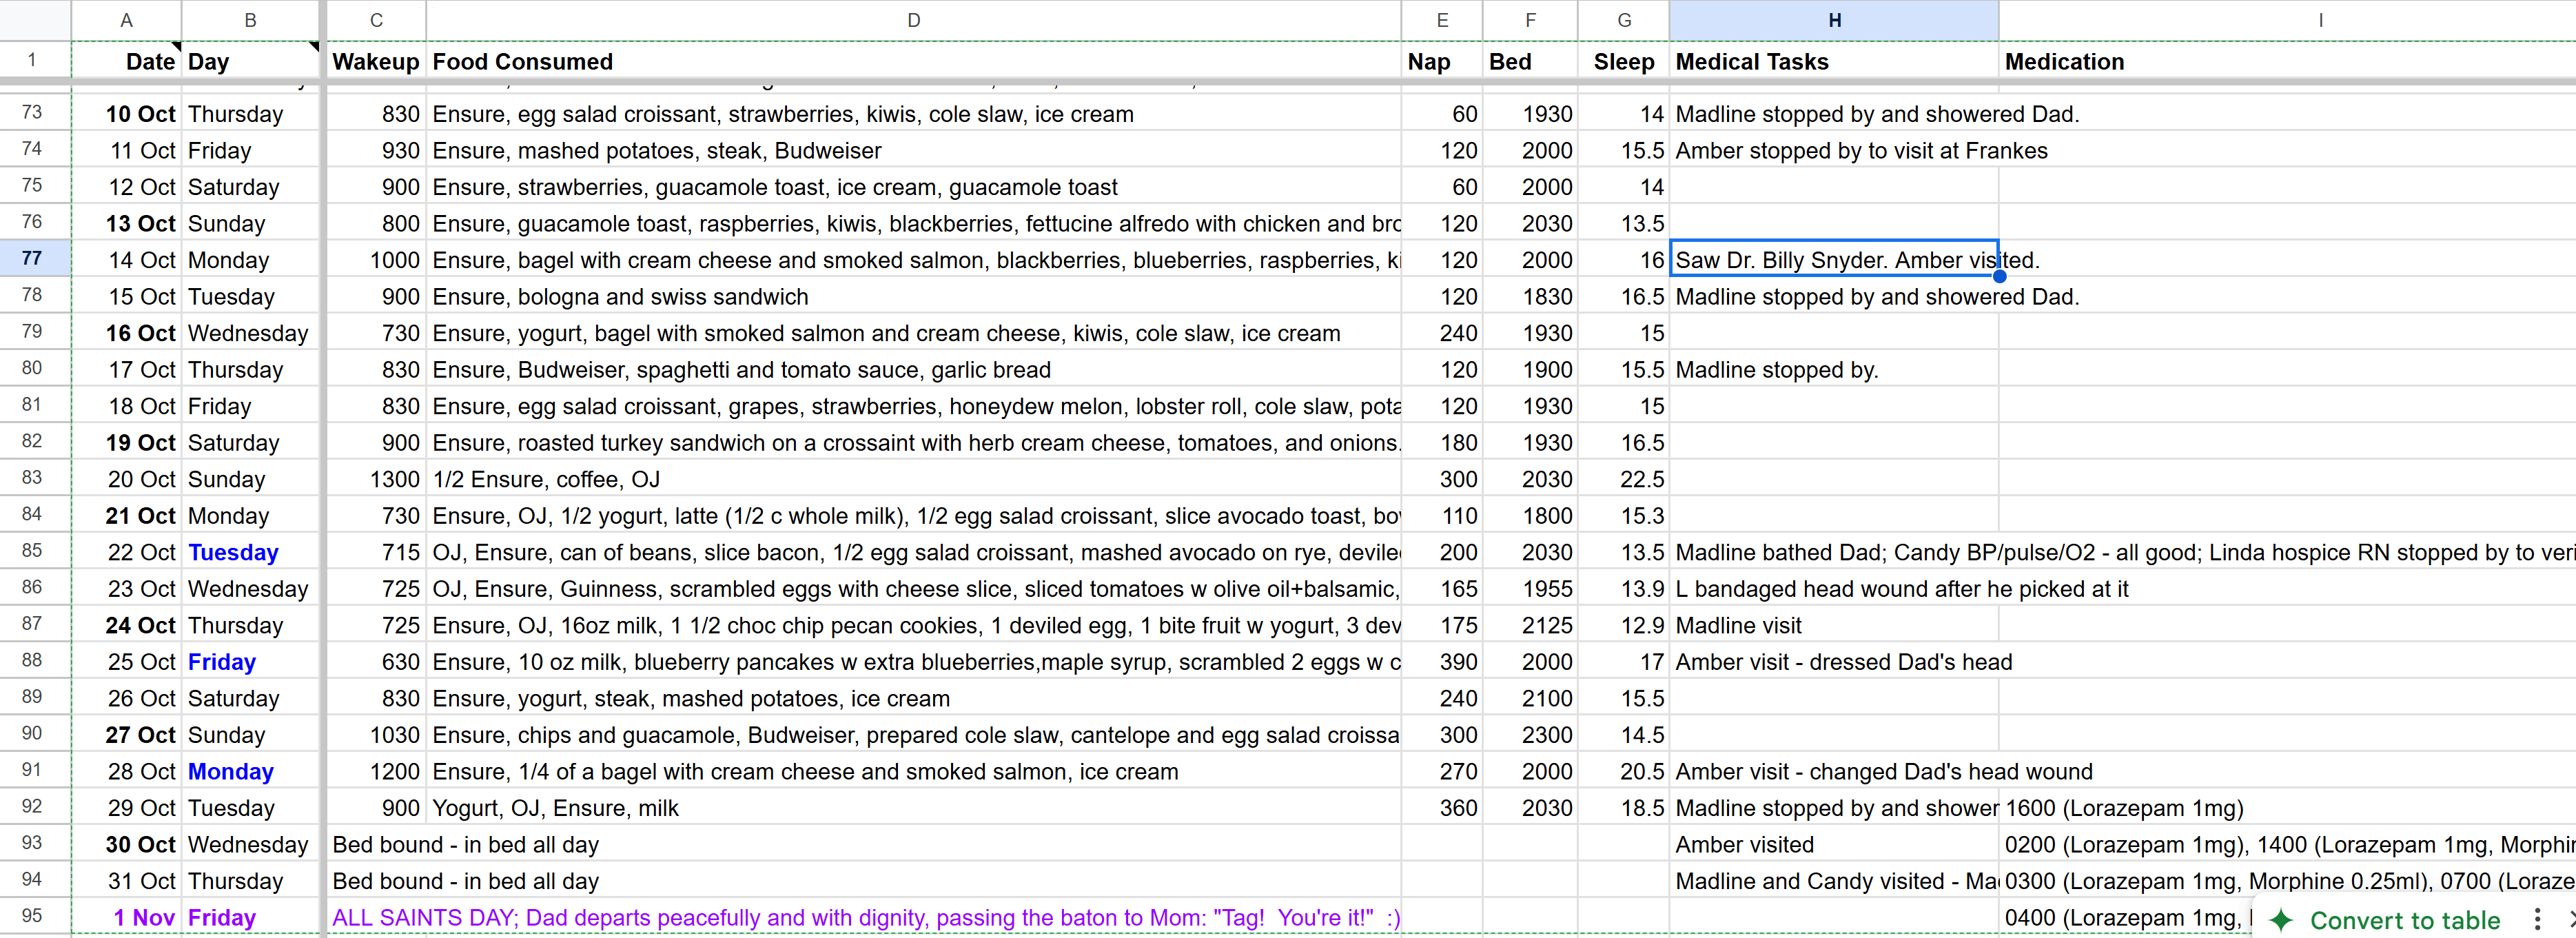This screenshot has width=2576, height=938.
Task: Click the note indicator on the Date header cell
Action: (x=177, y=46)
